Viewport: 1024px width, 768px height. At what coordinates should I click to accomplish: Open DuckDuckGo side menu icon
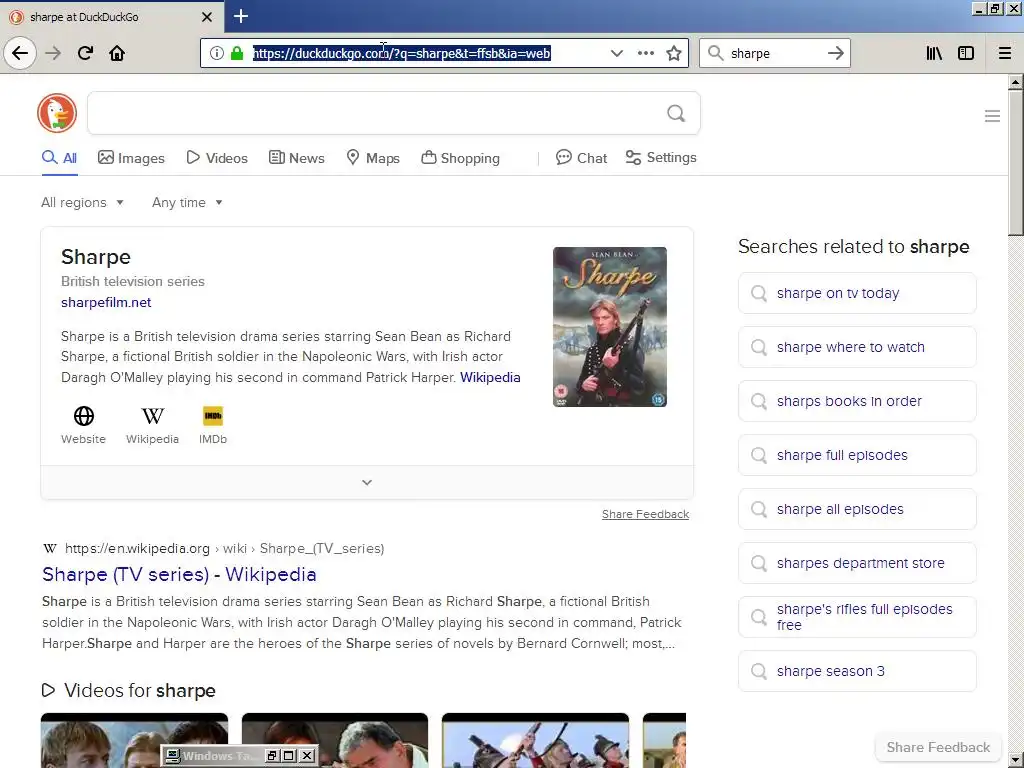point(992,116)
